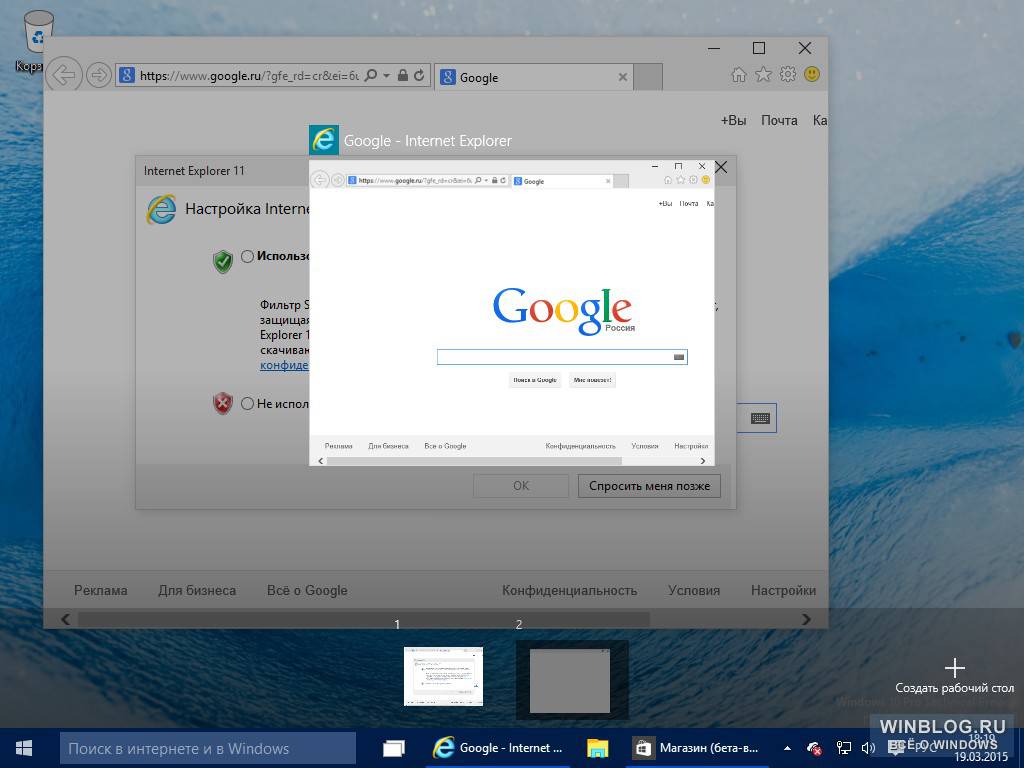Image resolution: width=1024 pixels, height=768 pixels.
Task: Minimize the background Internet Explorer window
Action: tap(714, 48)
